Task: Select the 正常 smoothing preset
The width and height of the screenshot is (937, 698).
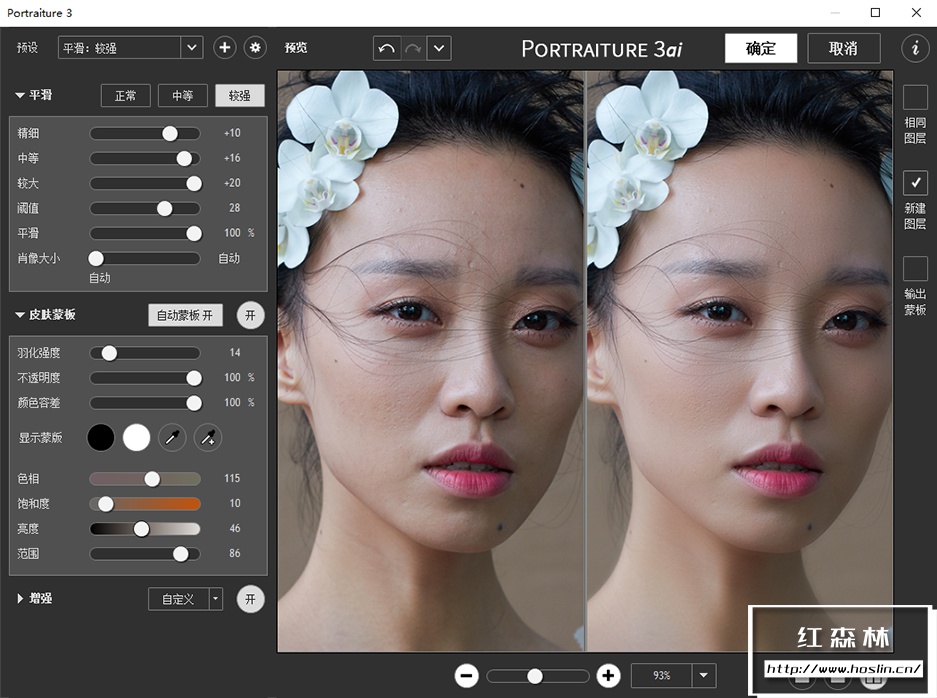Action: 126,96
